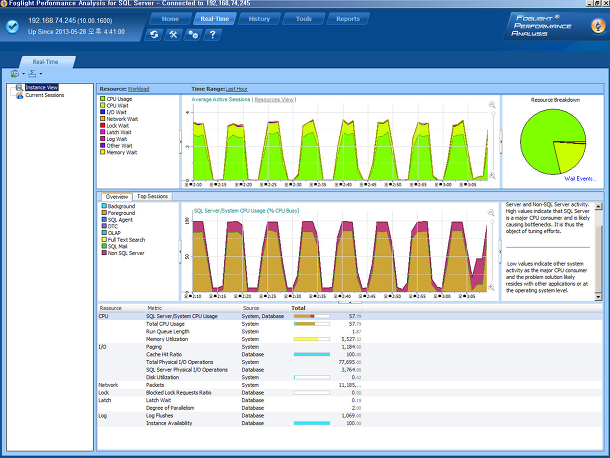Click the gears configuration icon button

pos(193,35)
